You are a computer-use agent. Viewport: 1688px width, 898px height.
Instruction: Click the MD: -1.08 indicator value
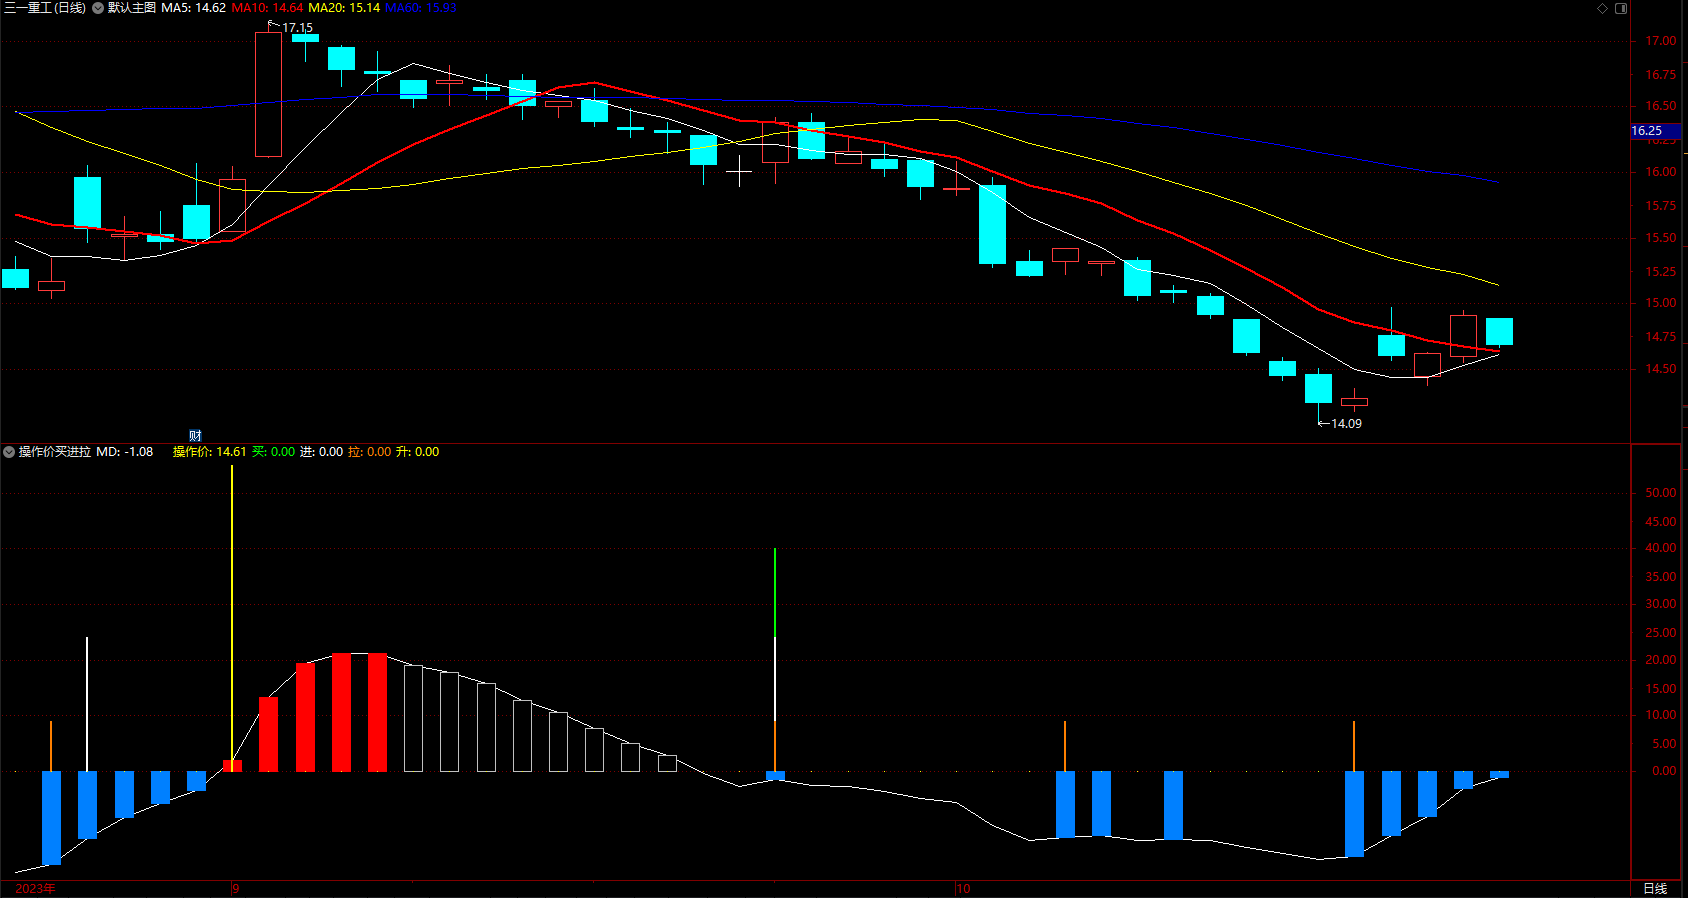125,452
